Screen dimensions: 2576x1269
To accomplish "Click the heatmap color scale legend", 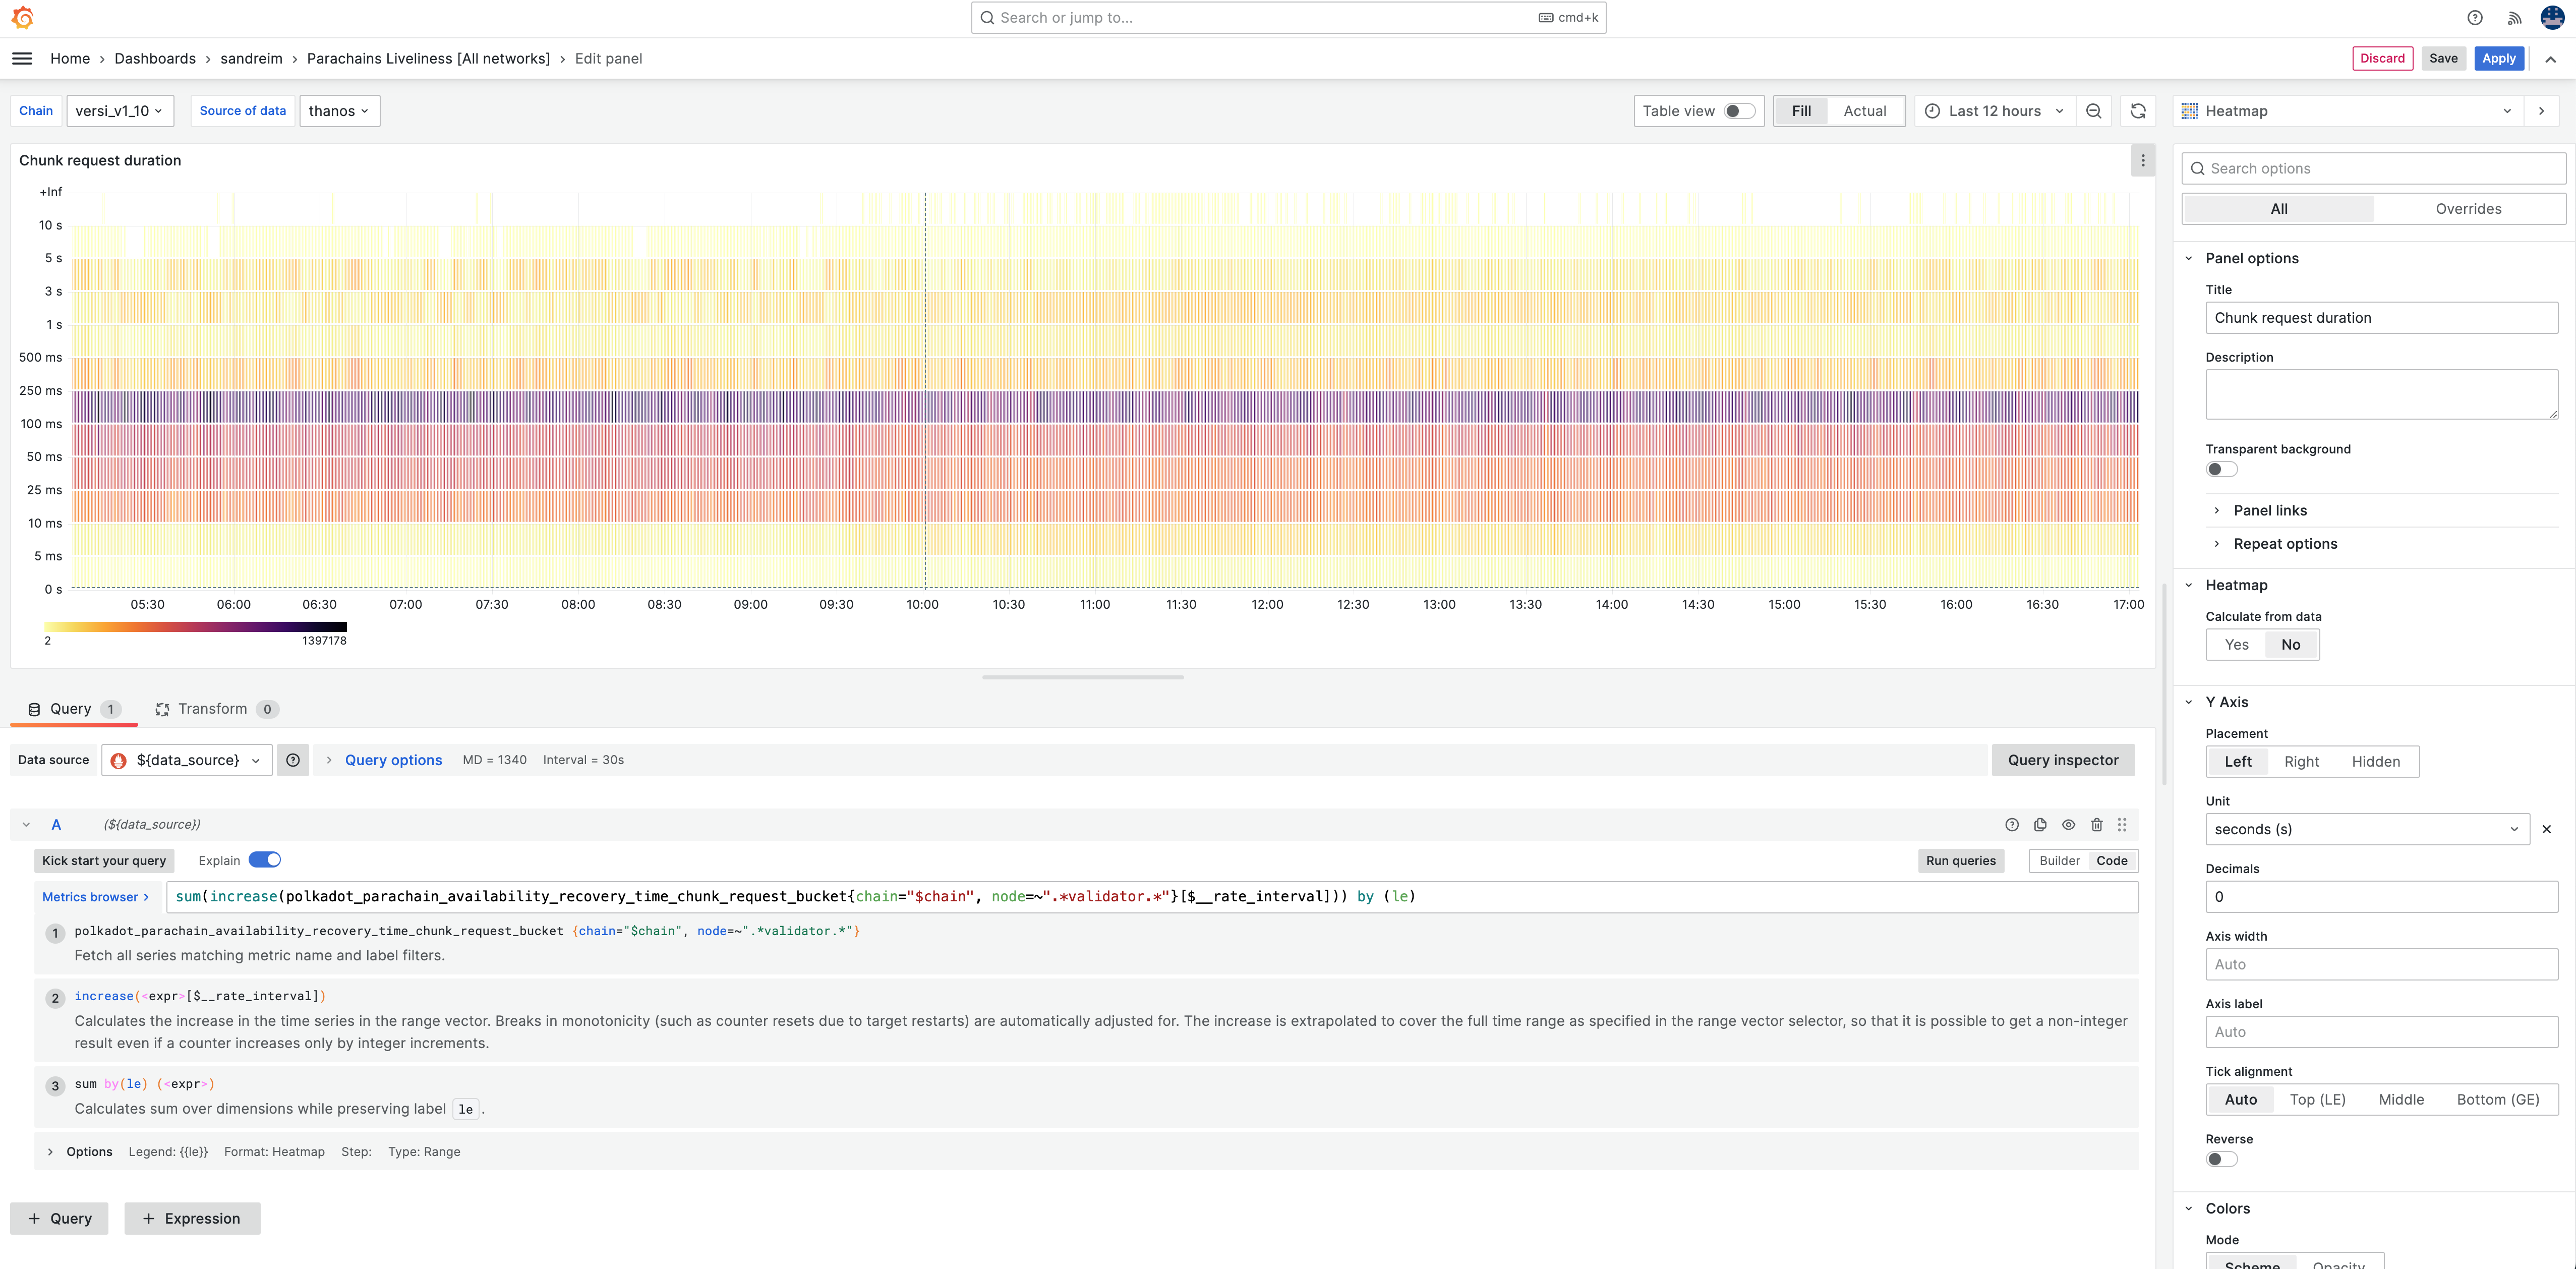I will pos(195,627).
